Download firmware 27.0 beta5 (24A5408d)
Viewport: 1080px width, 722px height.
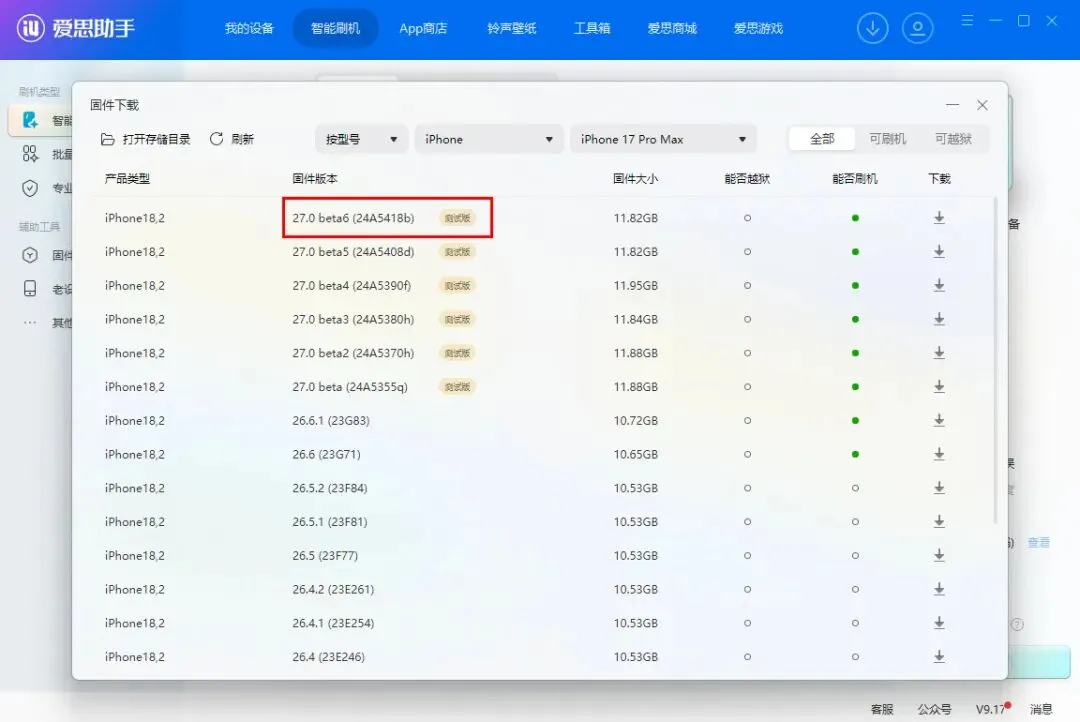pyautogui.click(x=939, y=251)
